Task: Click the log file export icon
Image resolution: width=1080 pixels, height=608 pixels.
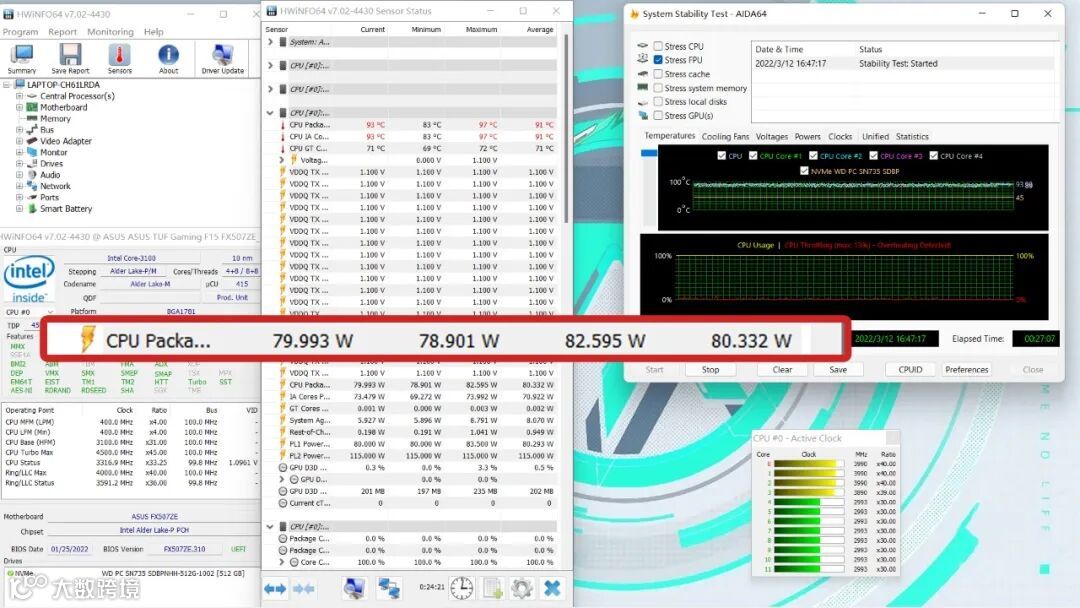Action: (492, 589)
